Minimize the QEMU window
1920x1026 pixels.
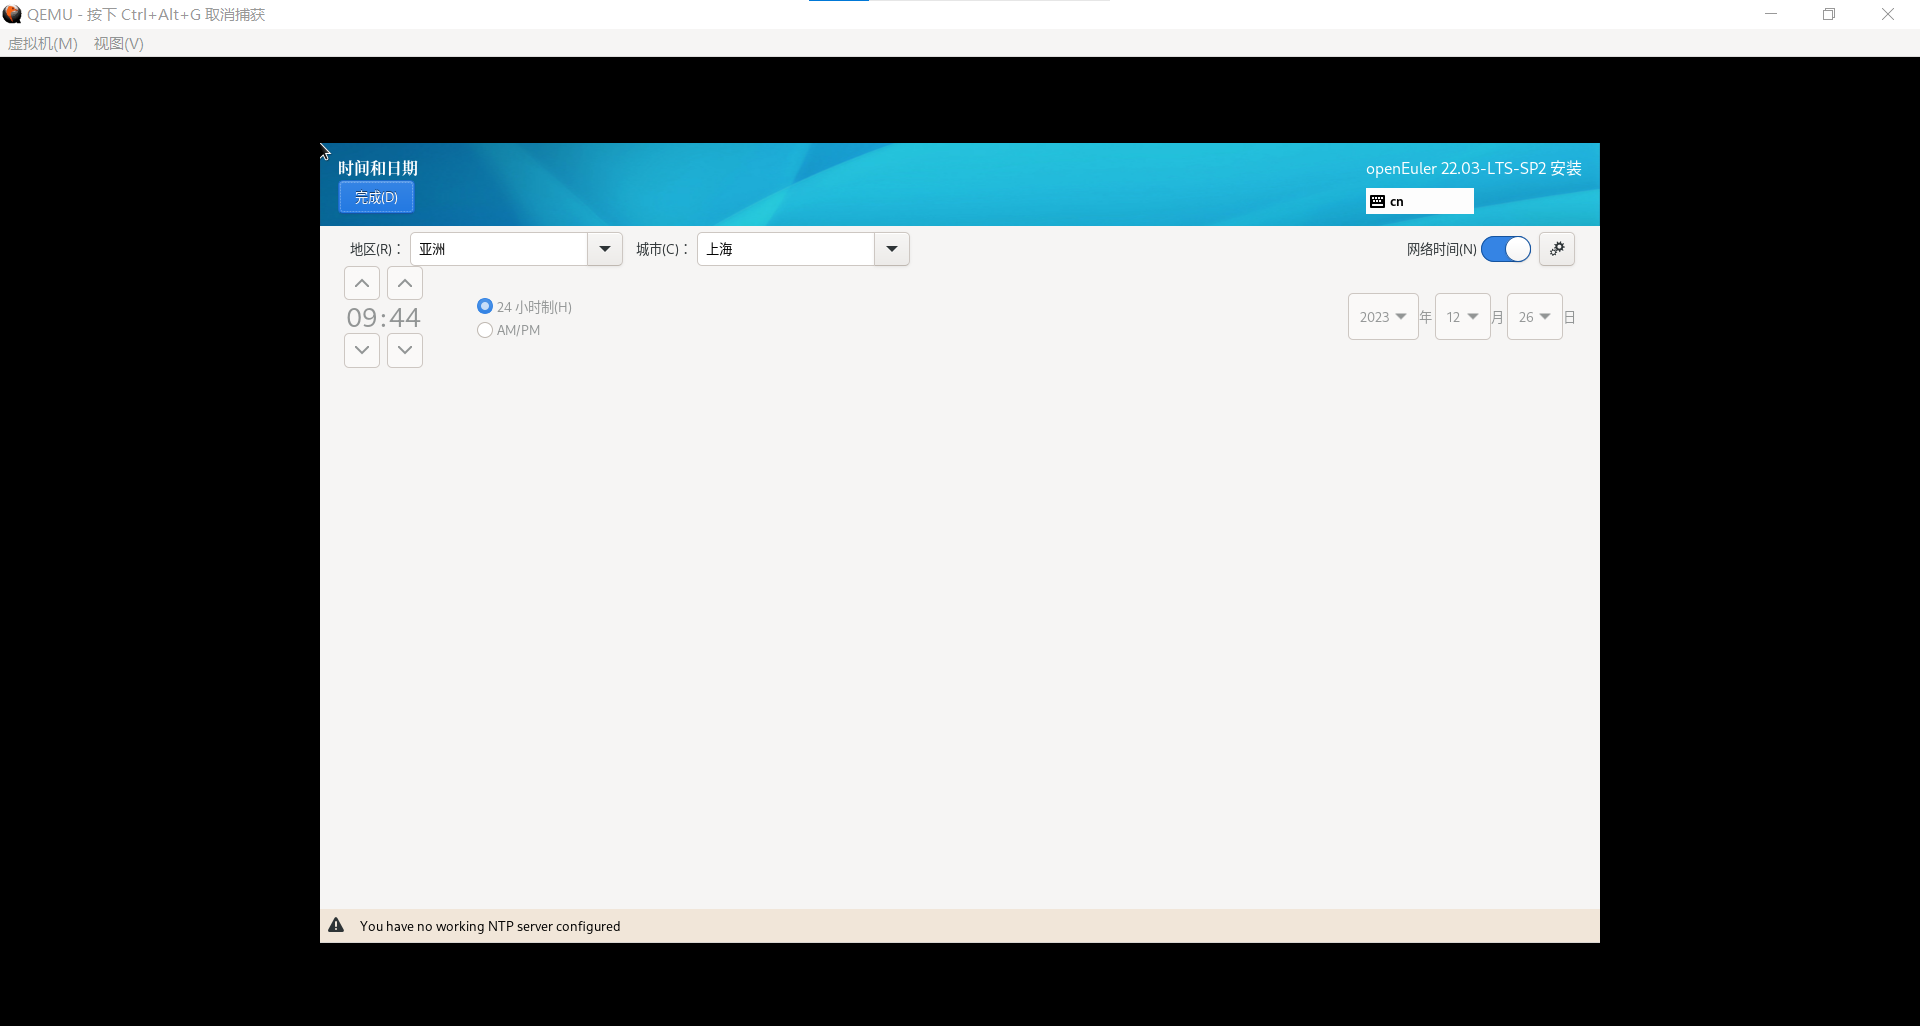coord(1771,14)
